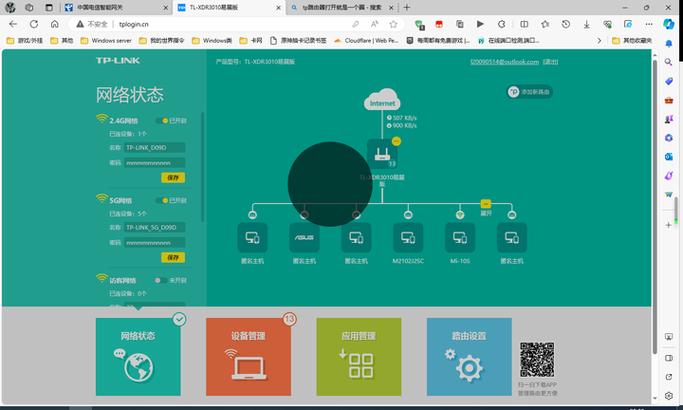683x410 pixels.
Task: Click the page vertical scrollbar
Action: [654, 207]
